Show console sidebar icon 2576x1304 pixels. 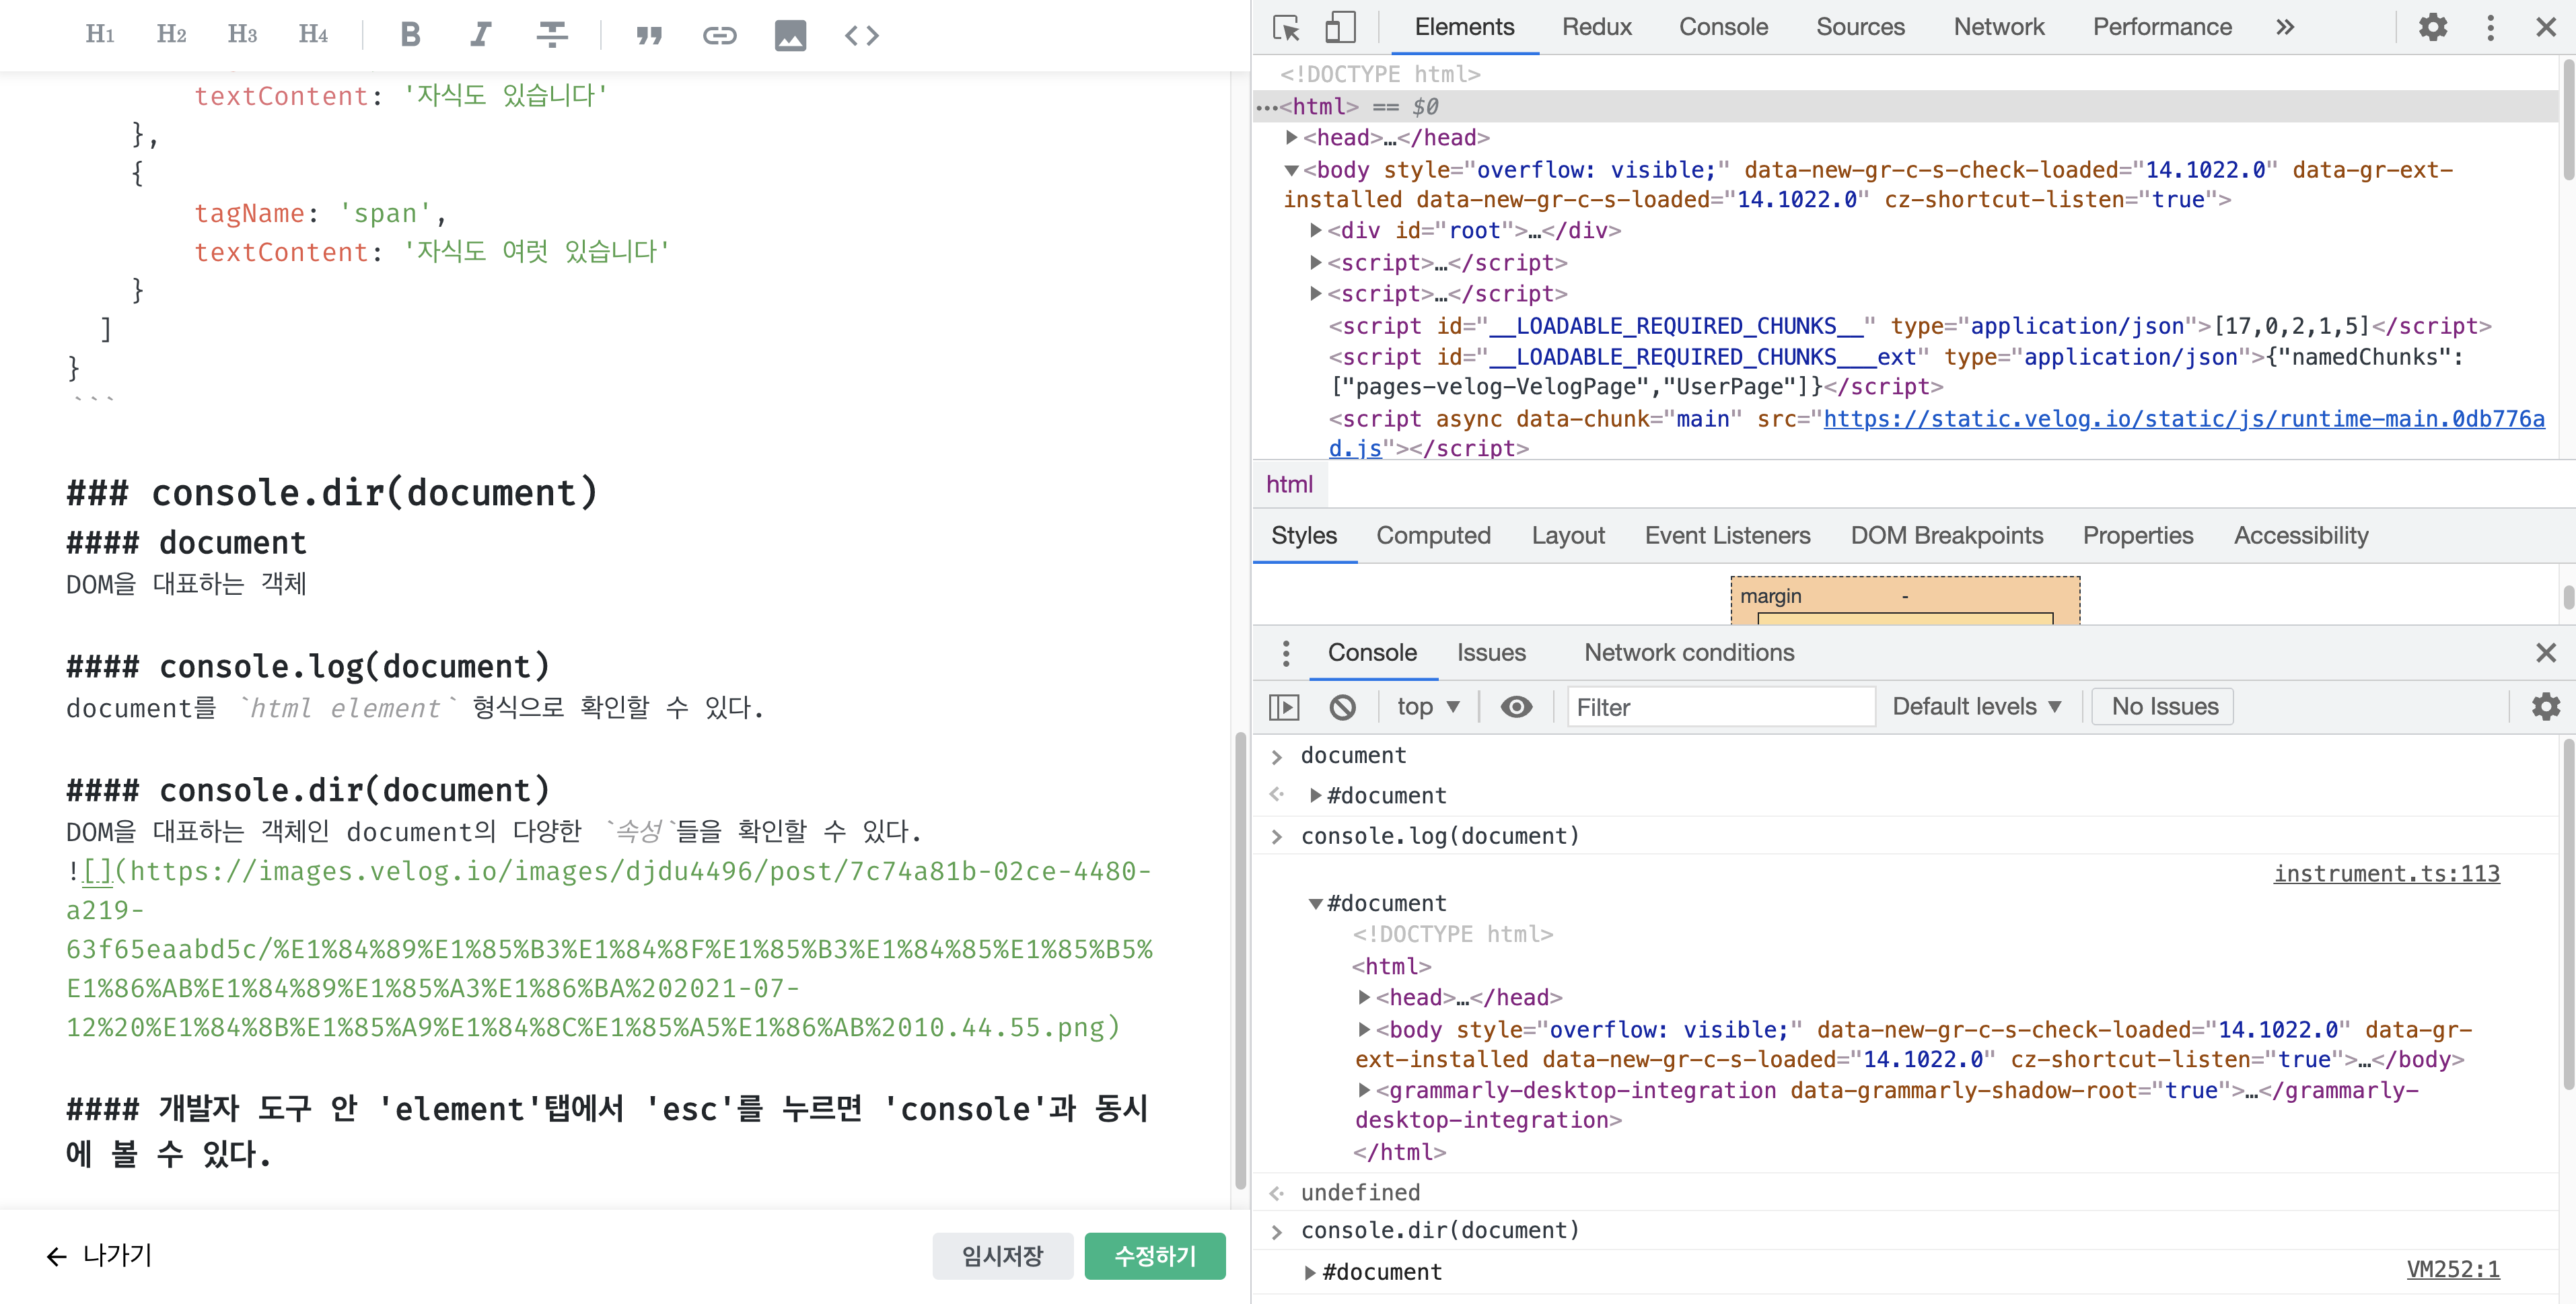[1284, 708]
